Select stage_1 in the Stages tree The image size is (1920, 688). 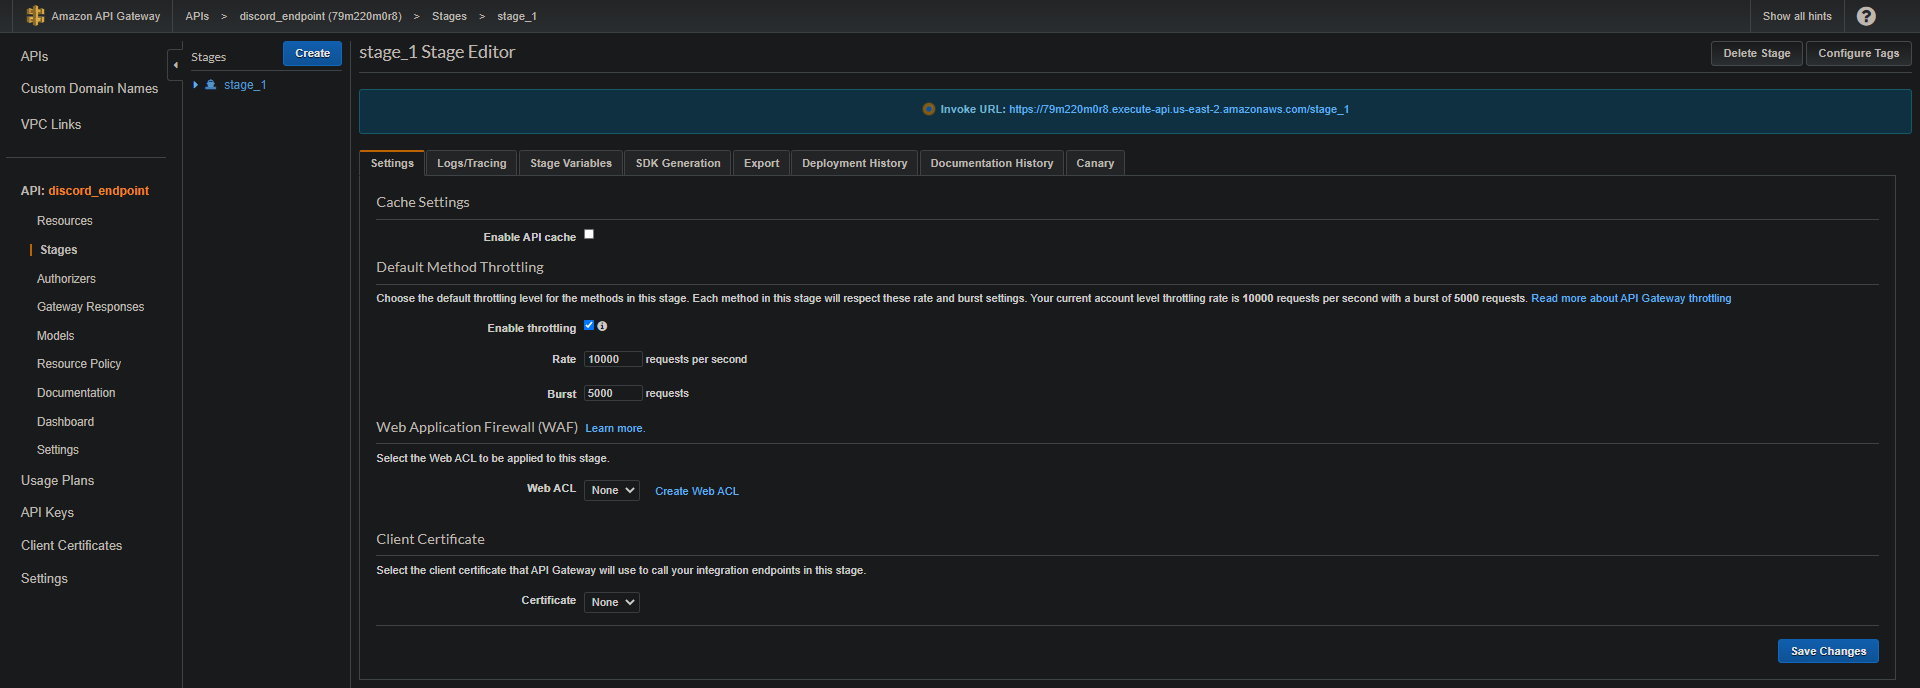coord(245,85)
